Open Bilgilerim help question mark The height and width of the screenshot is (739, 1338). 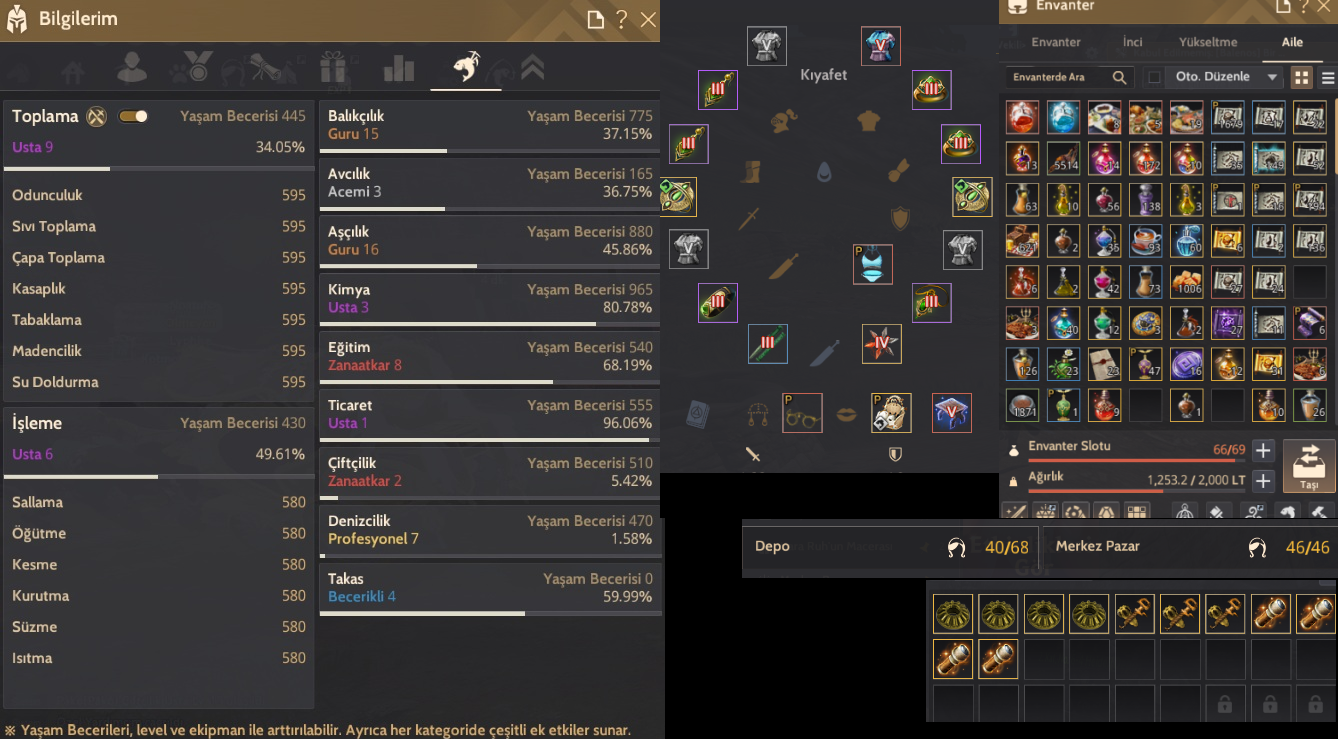[x=622, y=19]
